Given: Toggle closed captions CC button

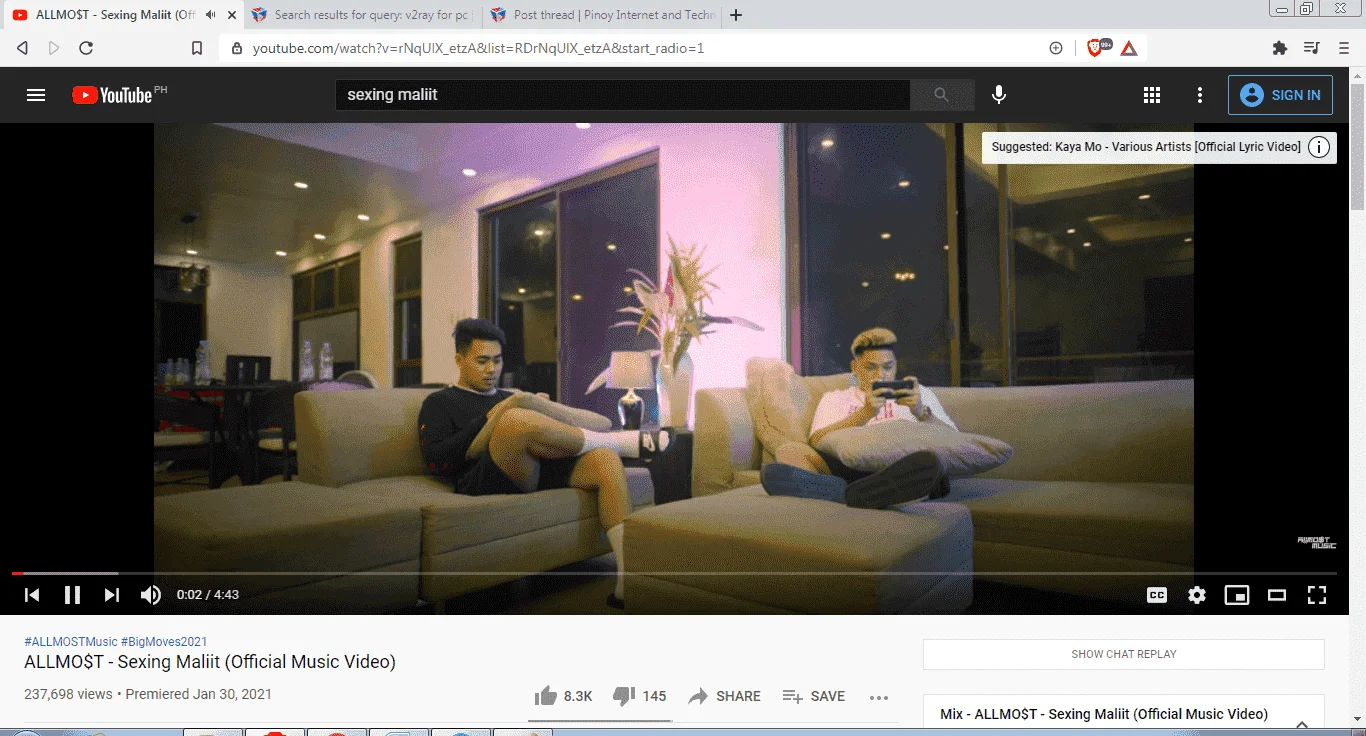Looking at the screenshot, I should (1157, 595).
